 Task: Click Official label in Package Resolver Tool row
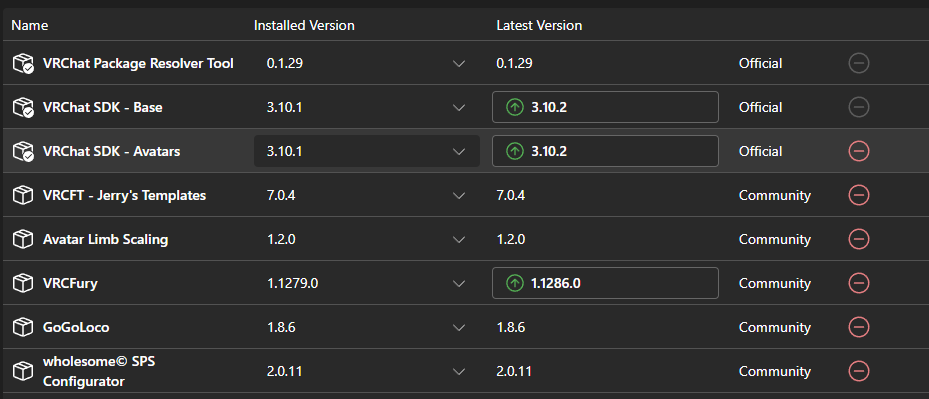pyautogui.click(x=761, y=63)
